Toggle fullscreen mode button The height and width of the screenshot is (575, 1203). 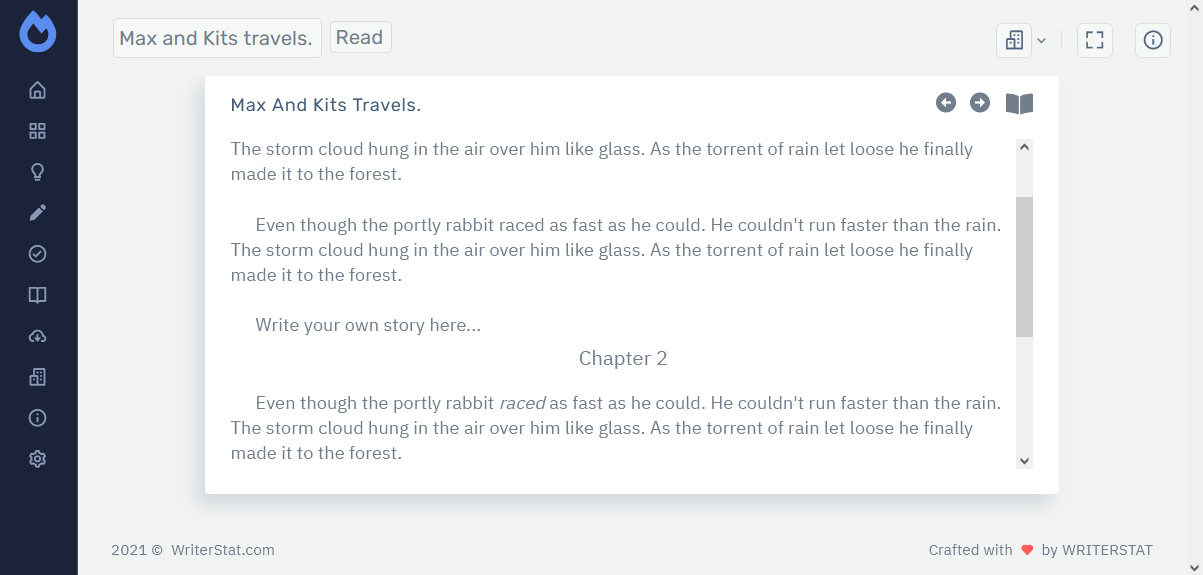(x=1095, y=40)
